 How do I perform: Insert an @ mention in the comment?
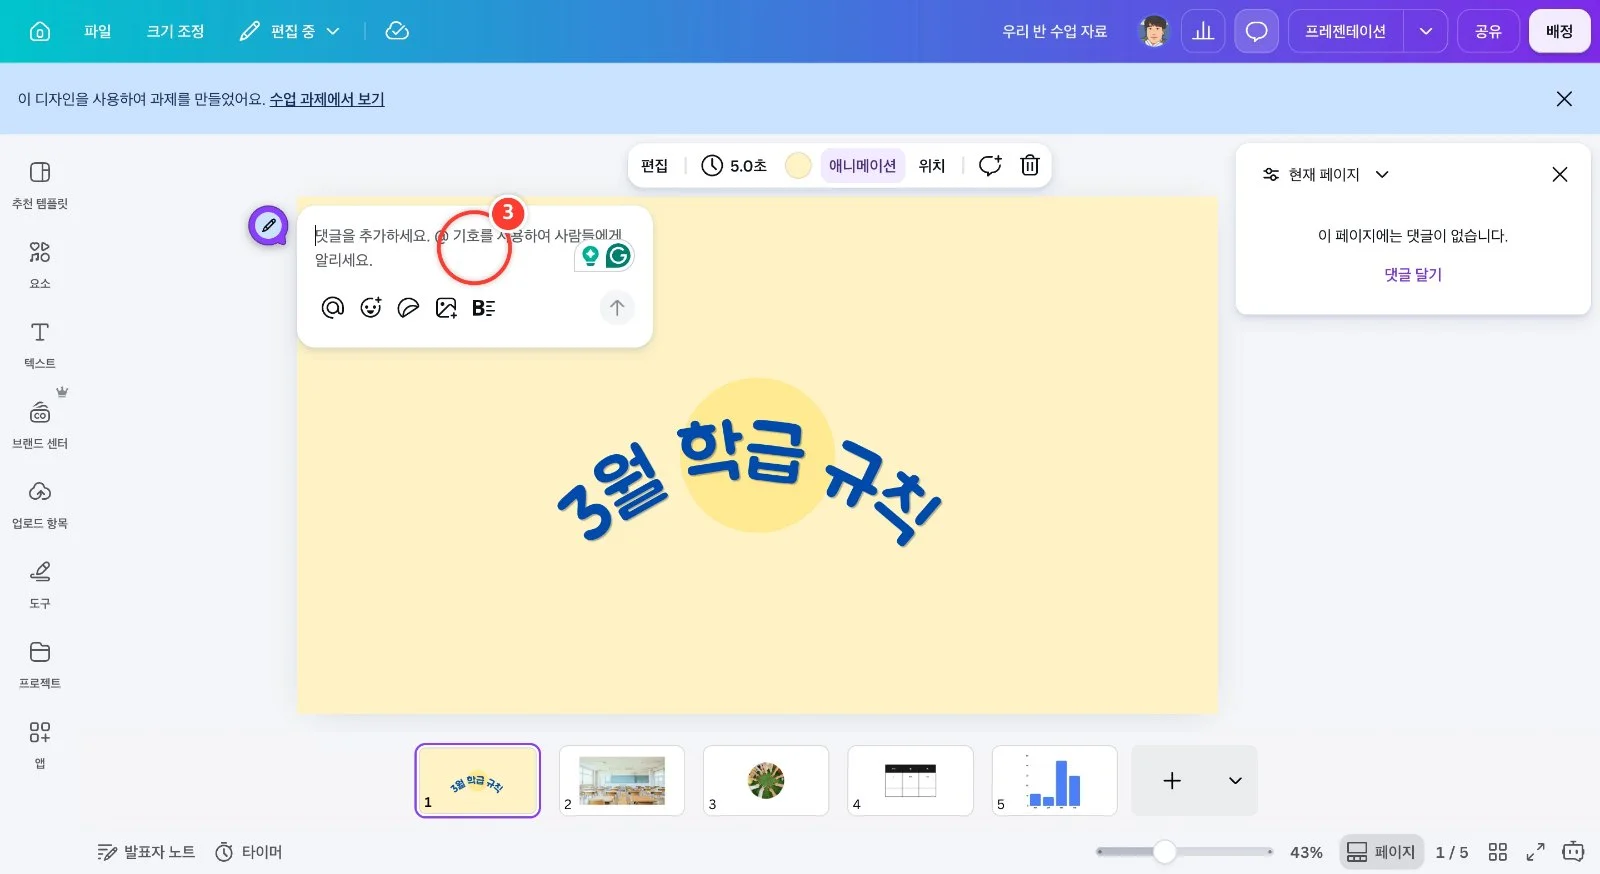click(x=332, y=307)
